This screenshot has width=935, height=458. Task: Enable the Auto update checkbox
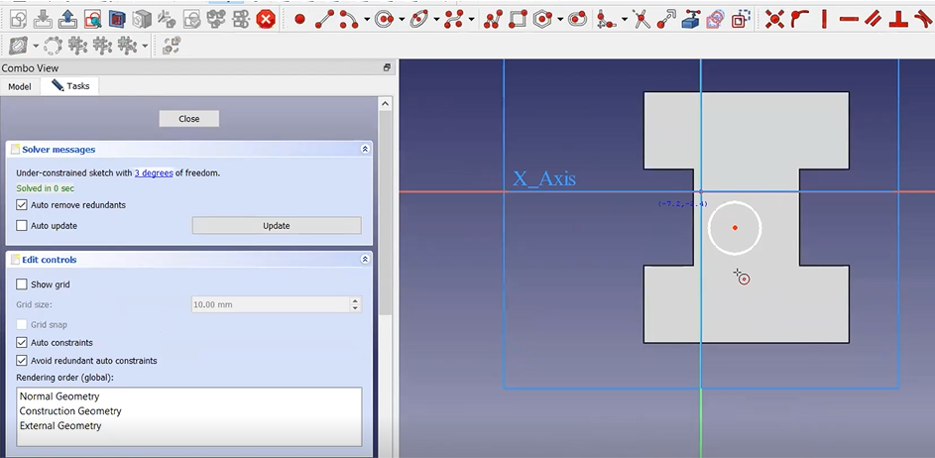point(22,225)
